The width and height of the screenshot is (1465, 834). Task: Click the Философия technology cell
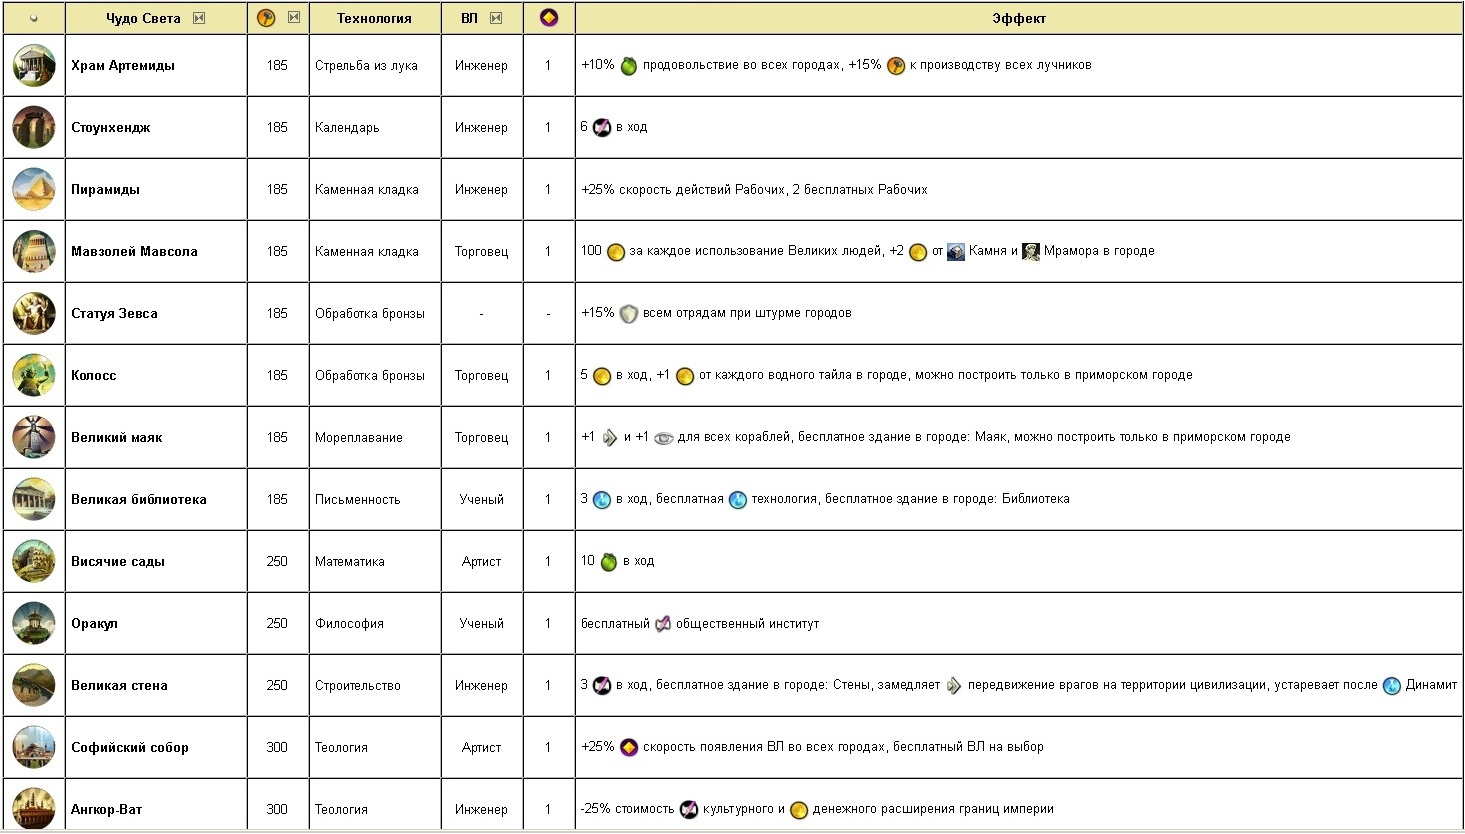(375, 624)
